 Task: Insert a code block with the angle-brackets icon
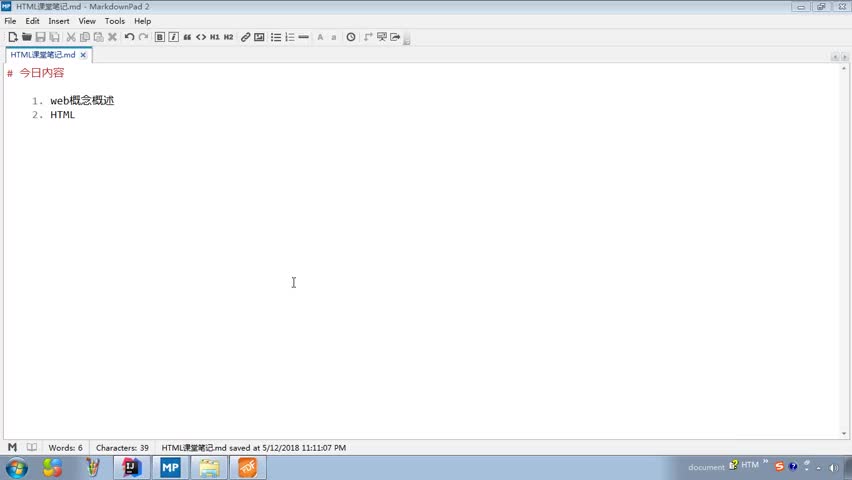201,37
